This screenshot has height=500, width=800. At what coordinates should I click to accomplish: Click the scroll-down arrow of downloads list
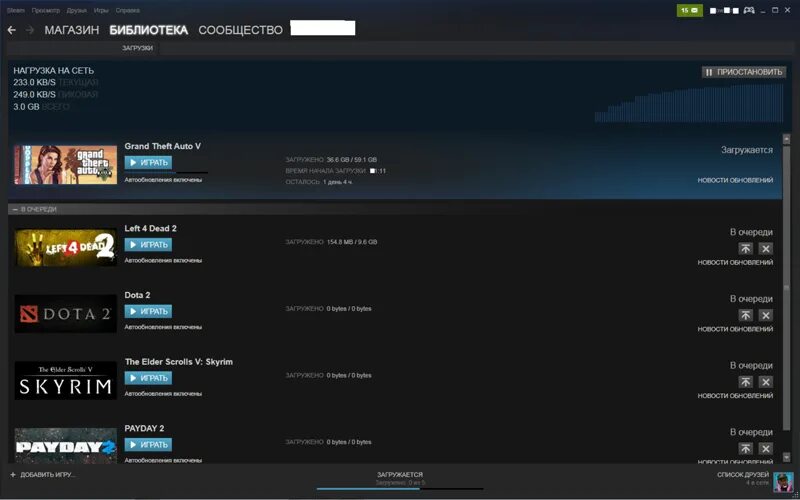click(x=786, y=457)
